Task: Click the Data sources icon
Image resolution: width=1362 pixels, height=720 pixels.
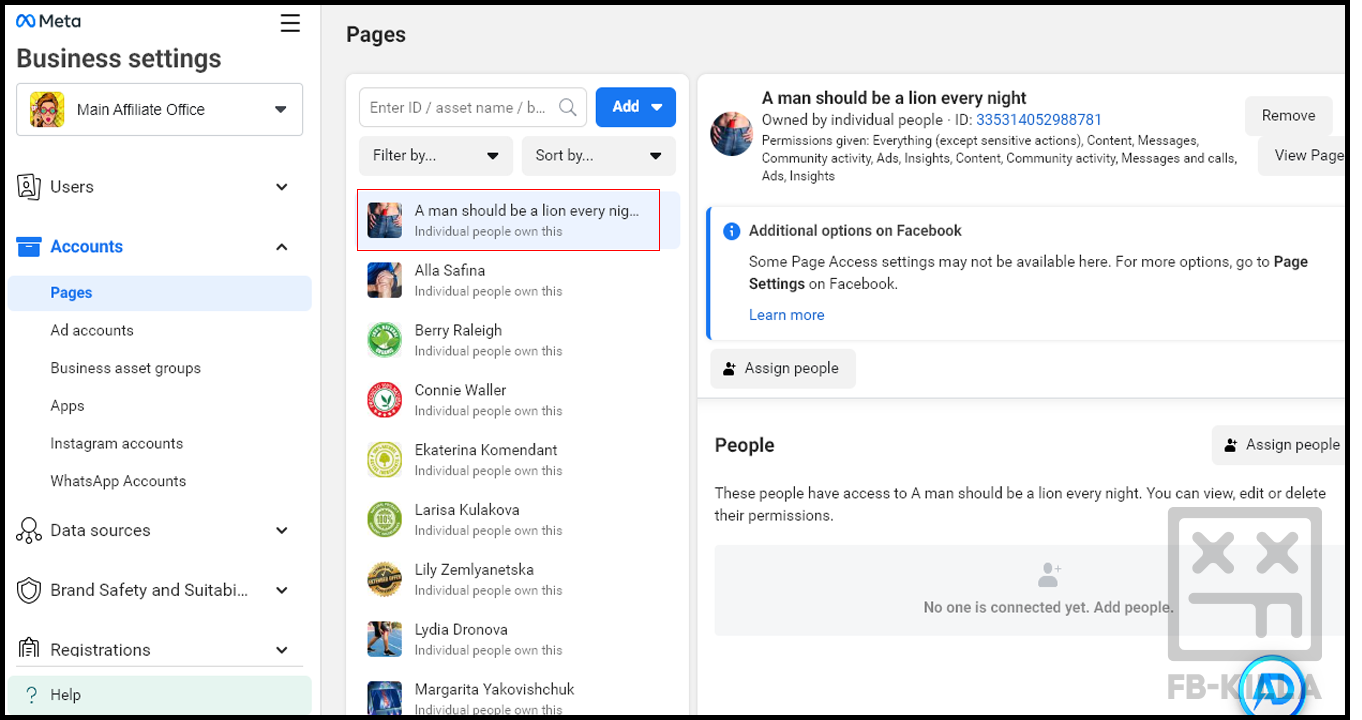Action: [29, 531]
